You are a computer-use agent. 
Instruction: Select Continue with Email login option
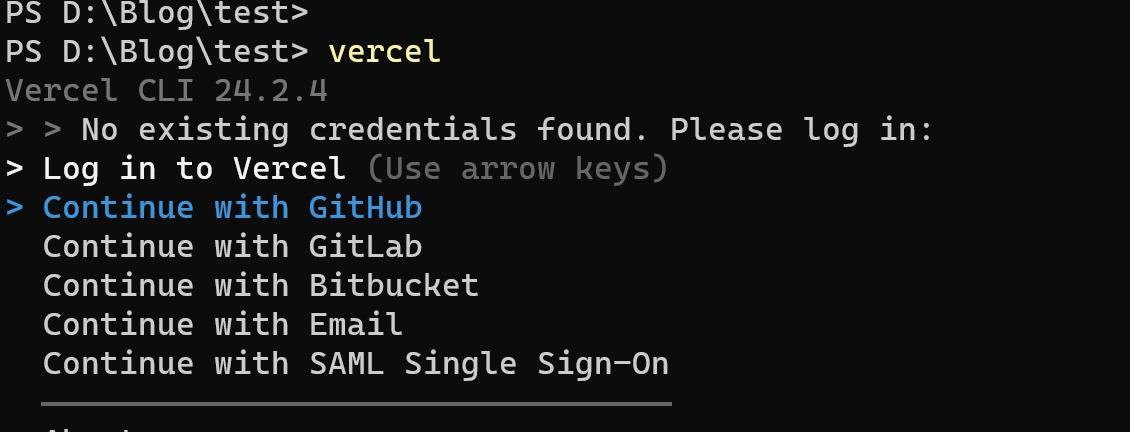pyautogui.click(x=223, y=325)
